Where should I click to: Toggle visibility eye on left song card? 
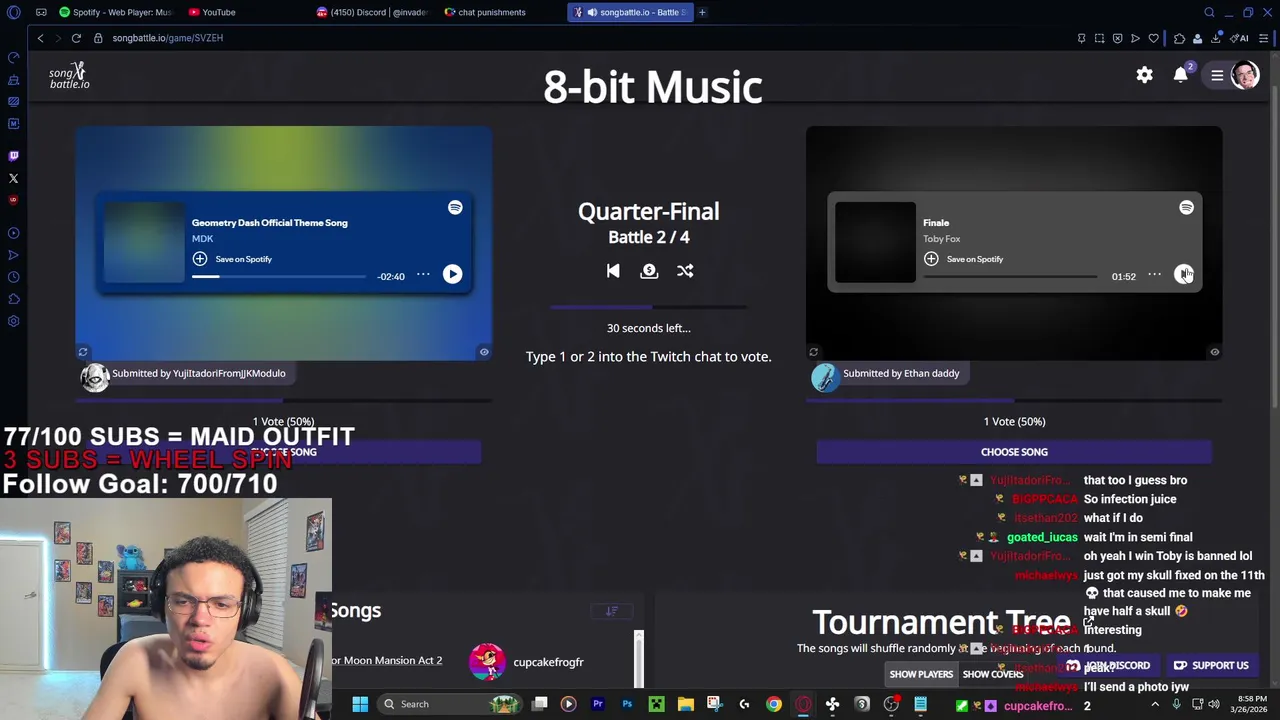click(x=484, y=352)
